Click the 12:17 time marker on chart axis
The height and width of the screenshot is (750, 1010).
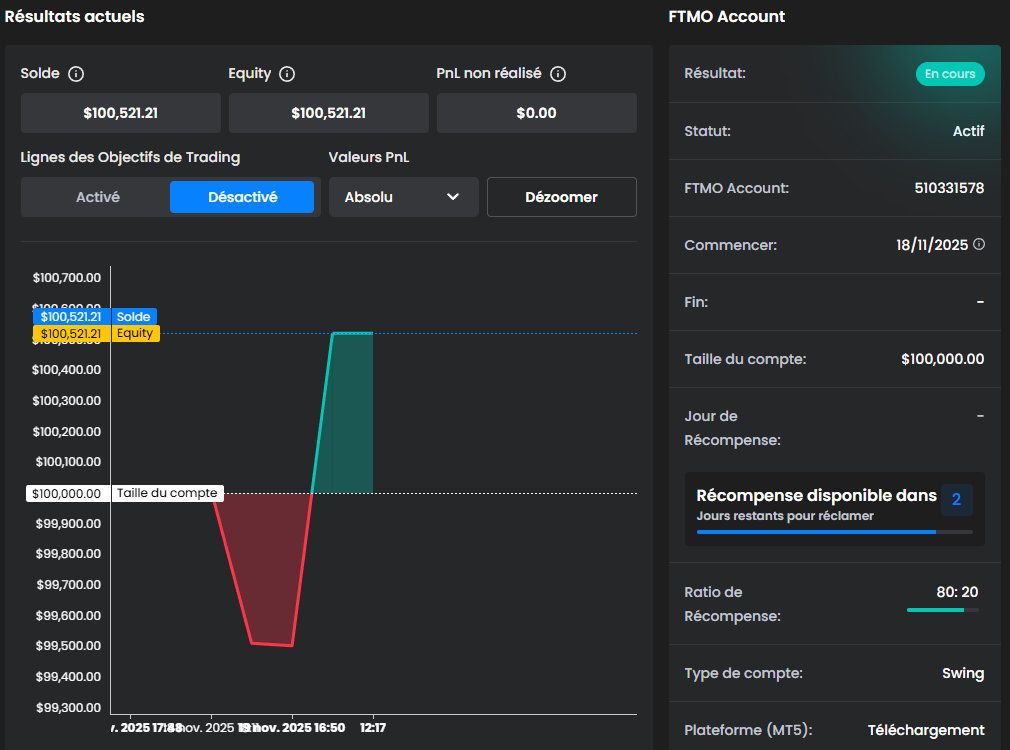[x=373, y=728]
